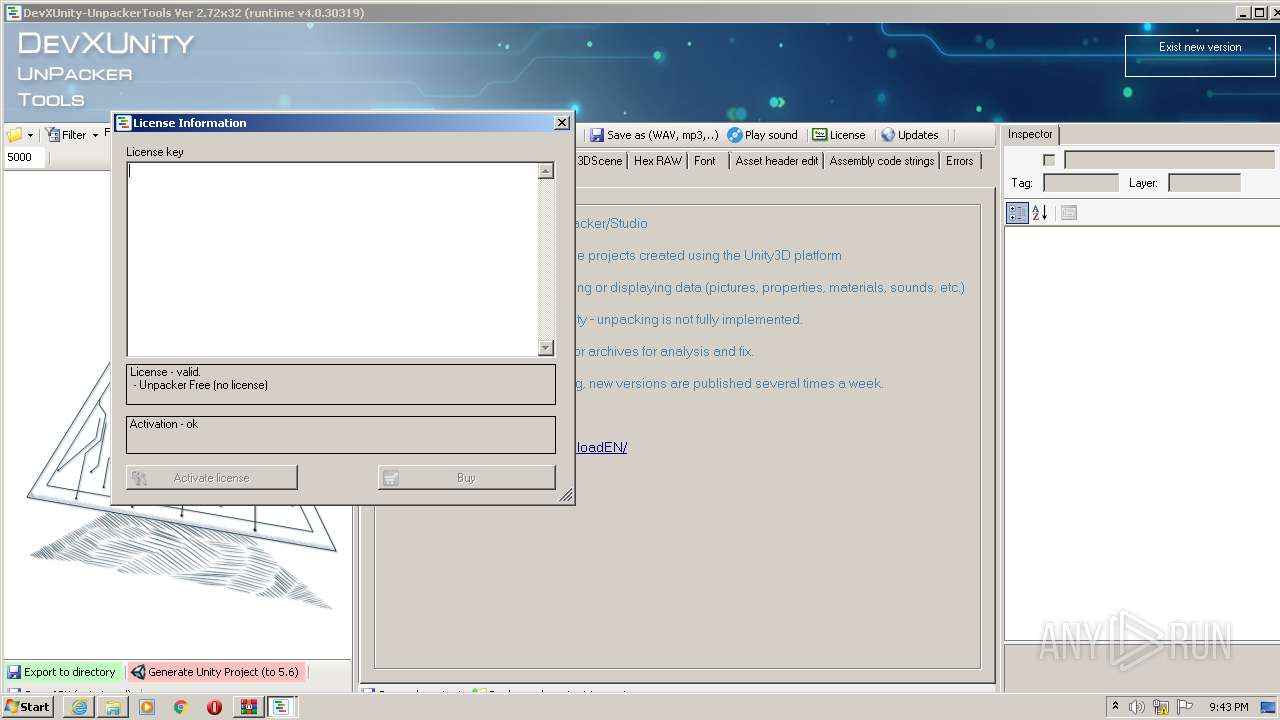The image size is (1280, 720).
Task: Open WinRAR from the taskbar
Action: (248, 707)
